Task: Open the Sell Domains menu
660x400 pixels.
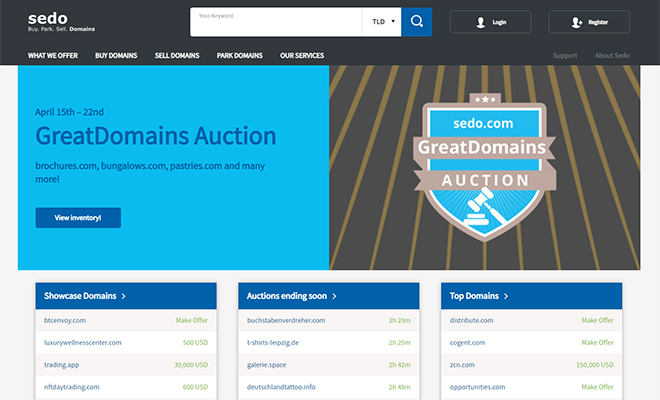Action: 178,55
